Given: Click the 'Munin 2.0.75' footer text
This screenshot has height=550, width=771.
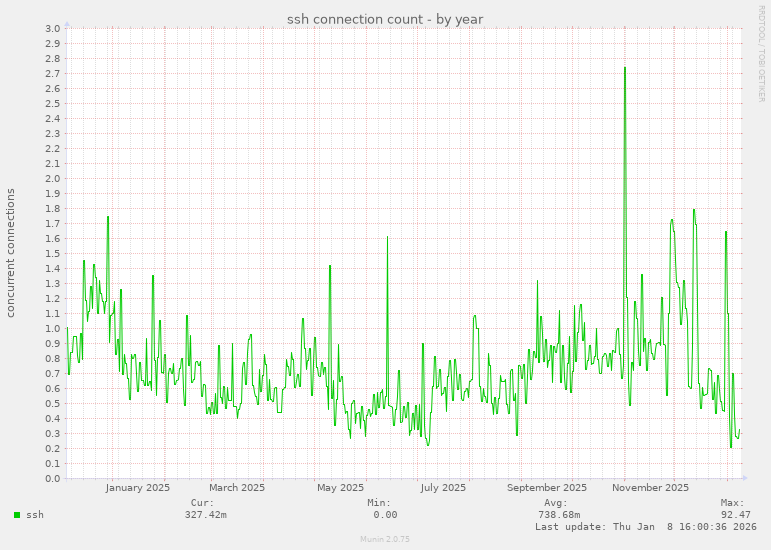Looking at the screenshot, I should pos(385,539).
